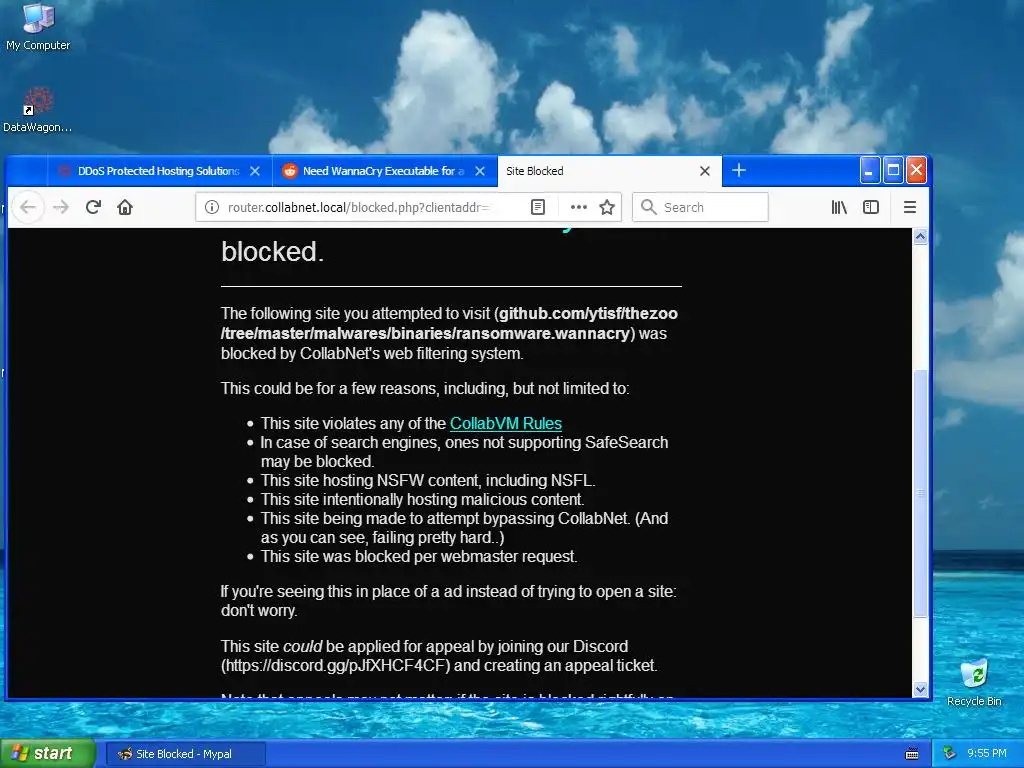Click the blocked github.com/ytisf/thezoo URL text

click(449, 323)
